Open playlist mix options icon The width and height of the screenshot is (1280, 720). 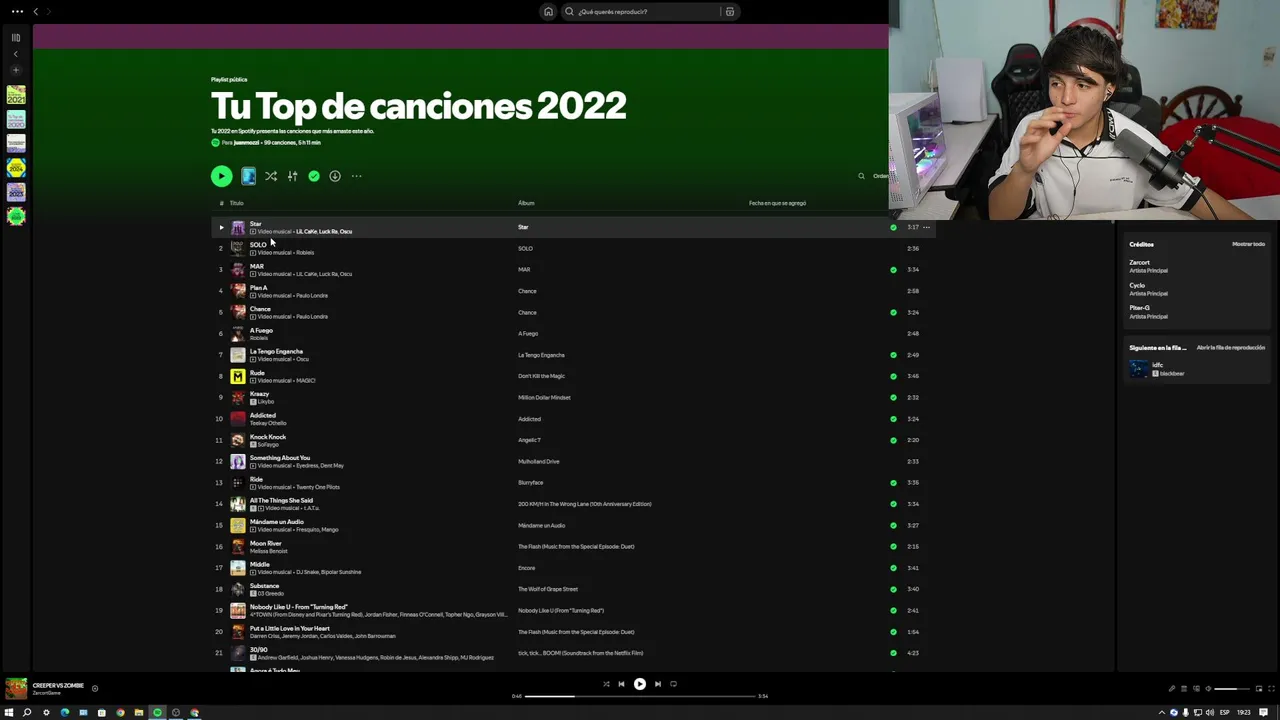click(x=293, y=176)
